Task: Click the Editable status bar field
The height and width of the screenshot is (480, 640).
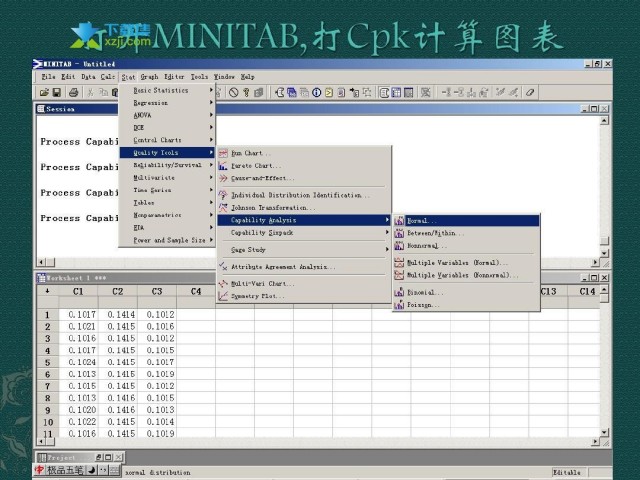Action: (567, 472)
